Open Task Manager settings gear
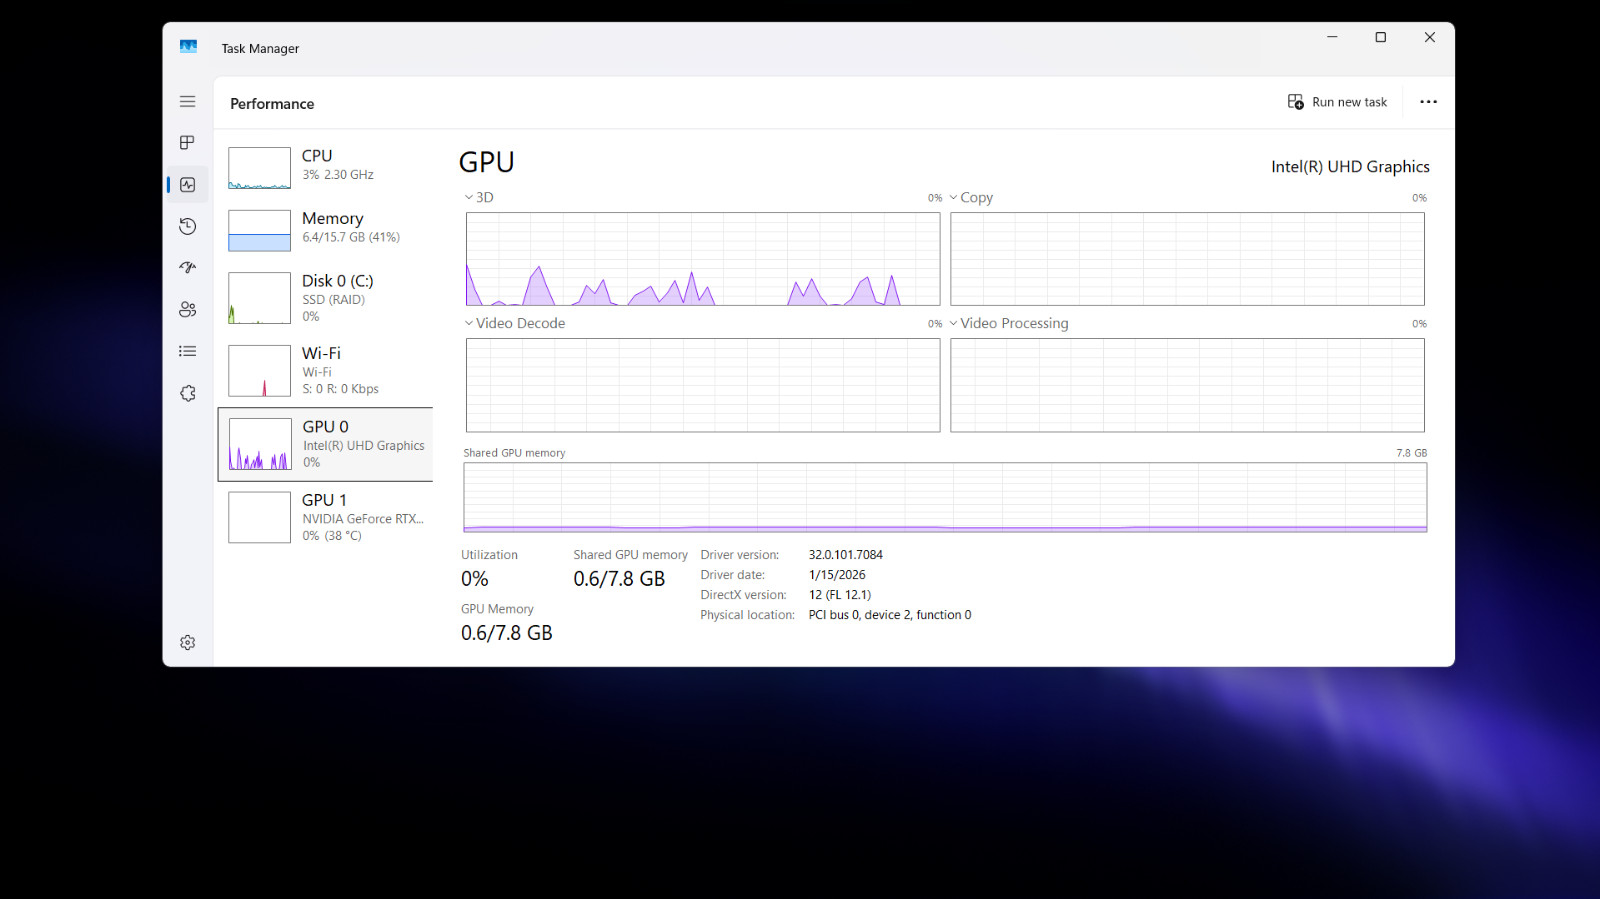1600x899 pixels. [187, 643]
